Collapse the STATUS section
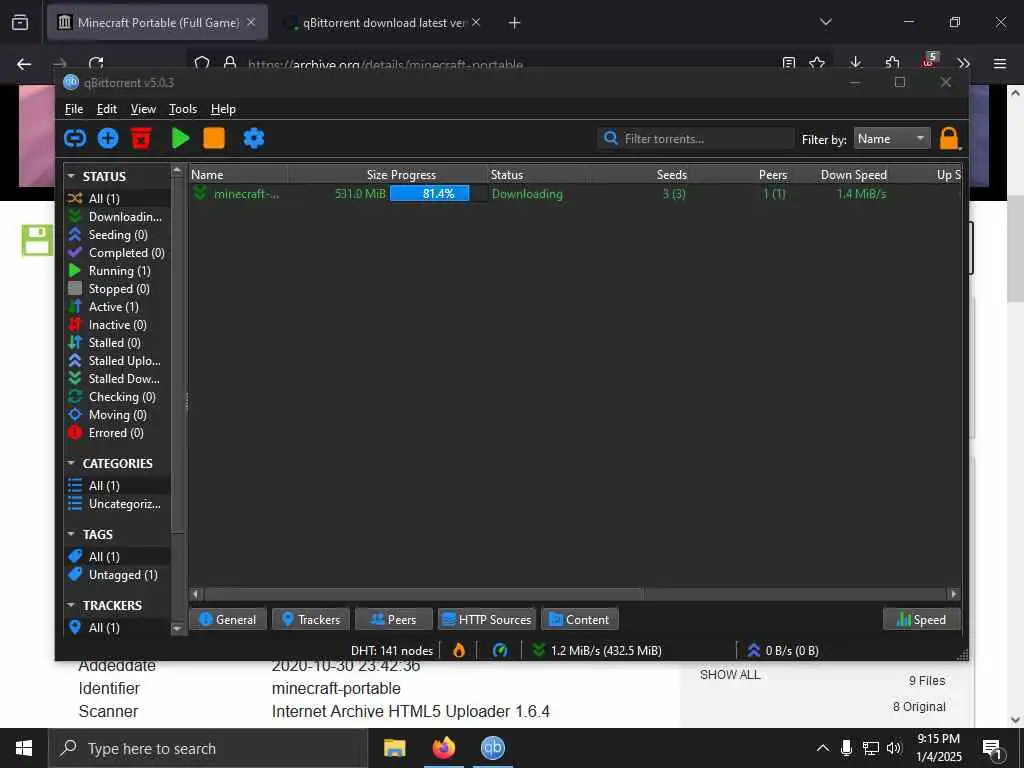This screenshot has width=1024, height=768. (71, 176)
